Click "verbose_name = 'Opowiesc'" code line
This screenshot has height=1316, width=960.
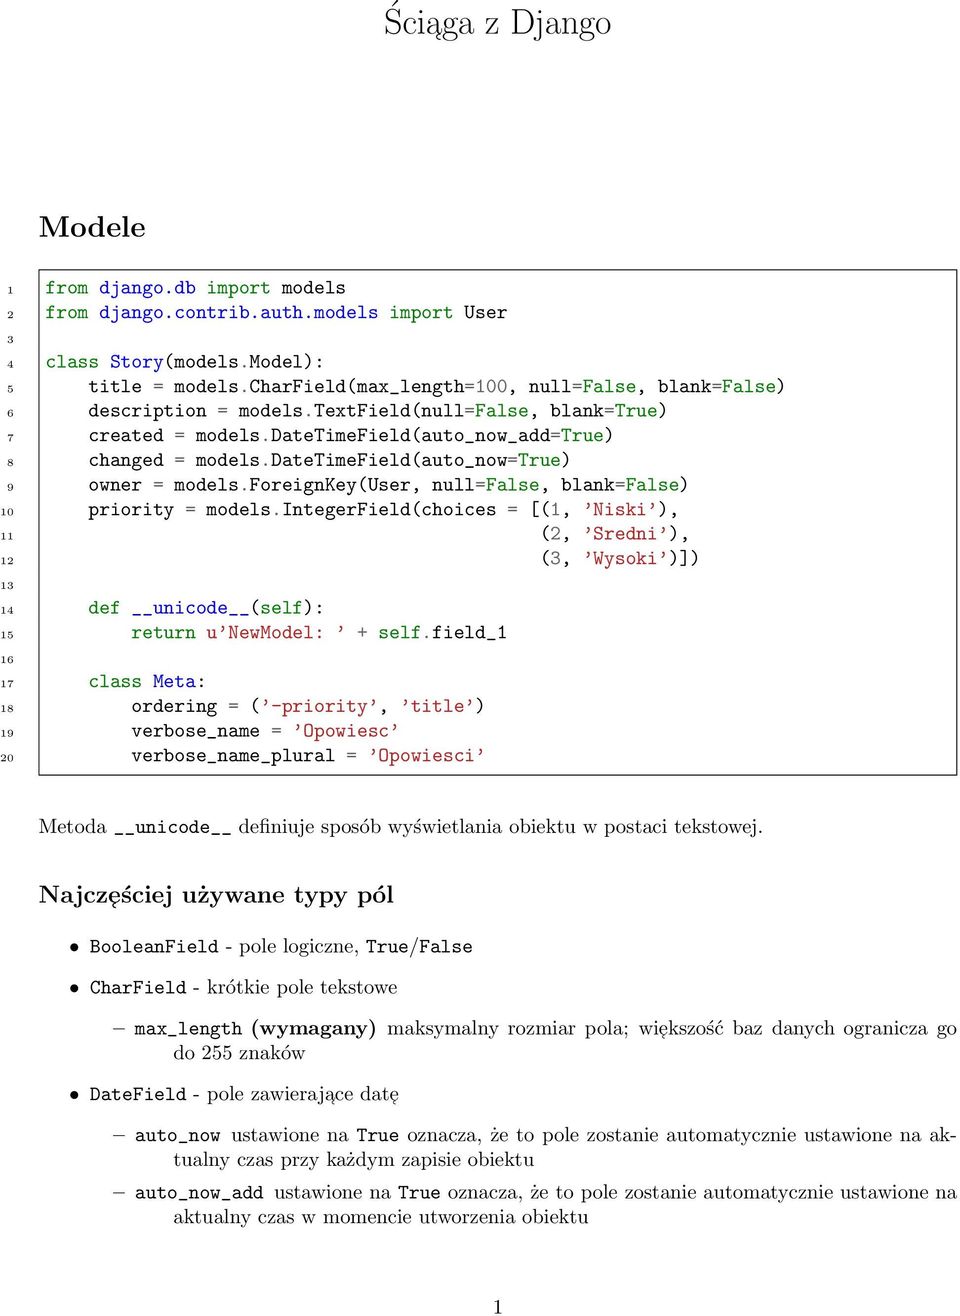(265, 731)
